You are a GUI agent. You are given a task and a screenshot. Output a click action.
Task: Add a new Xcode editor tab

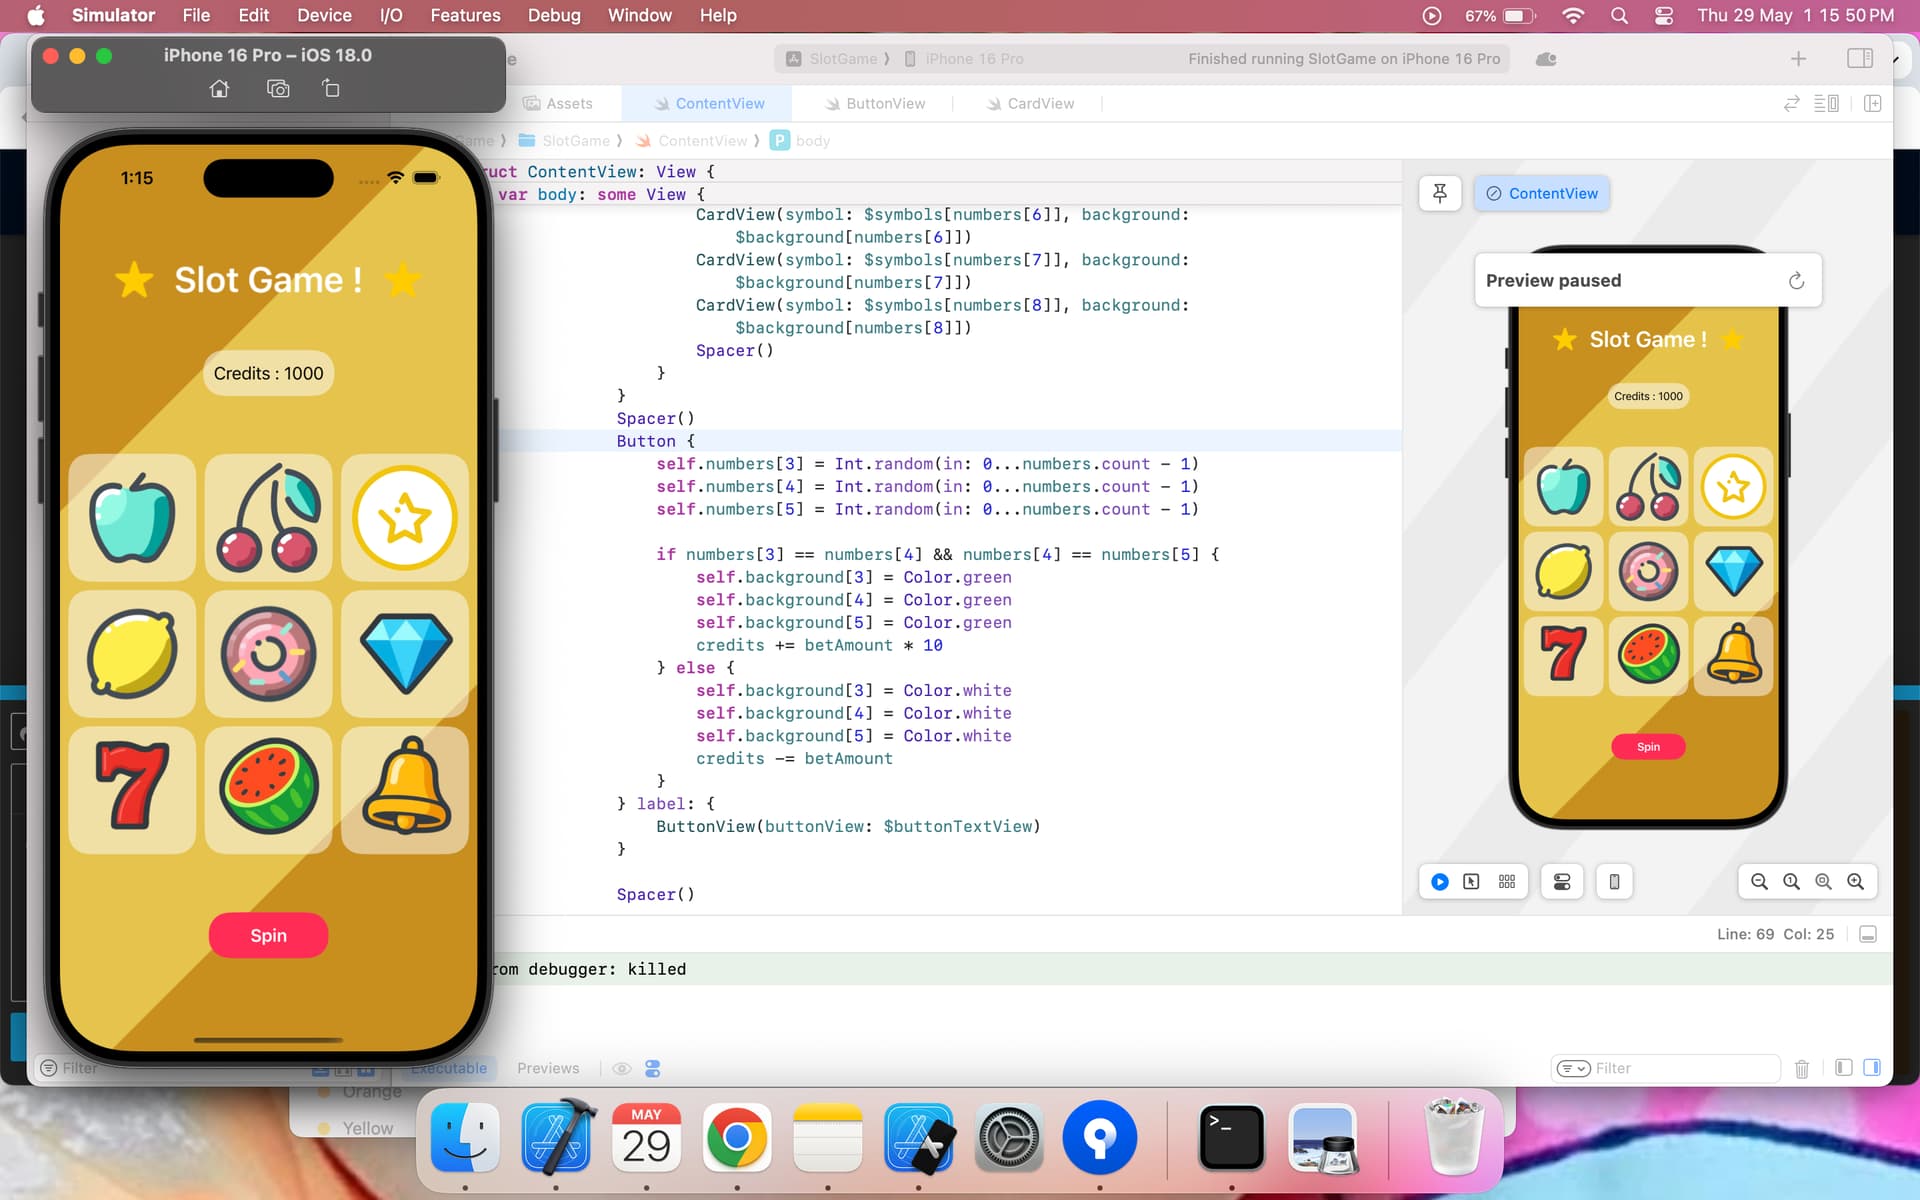[1798, 59]
